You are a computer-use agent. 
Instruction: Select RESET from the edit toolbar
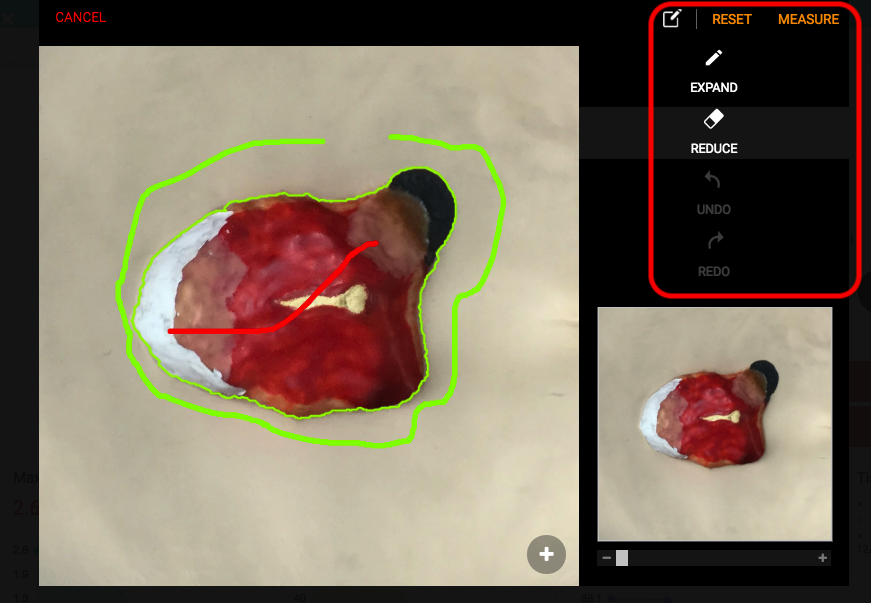pyautogui.click(x=731, y=19)
